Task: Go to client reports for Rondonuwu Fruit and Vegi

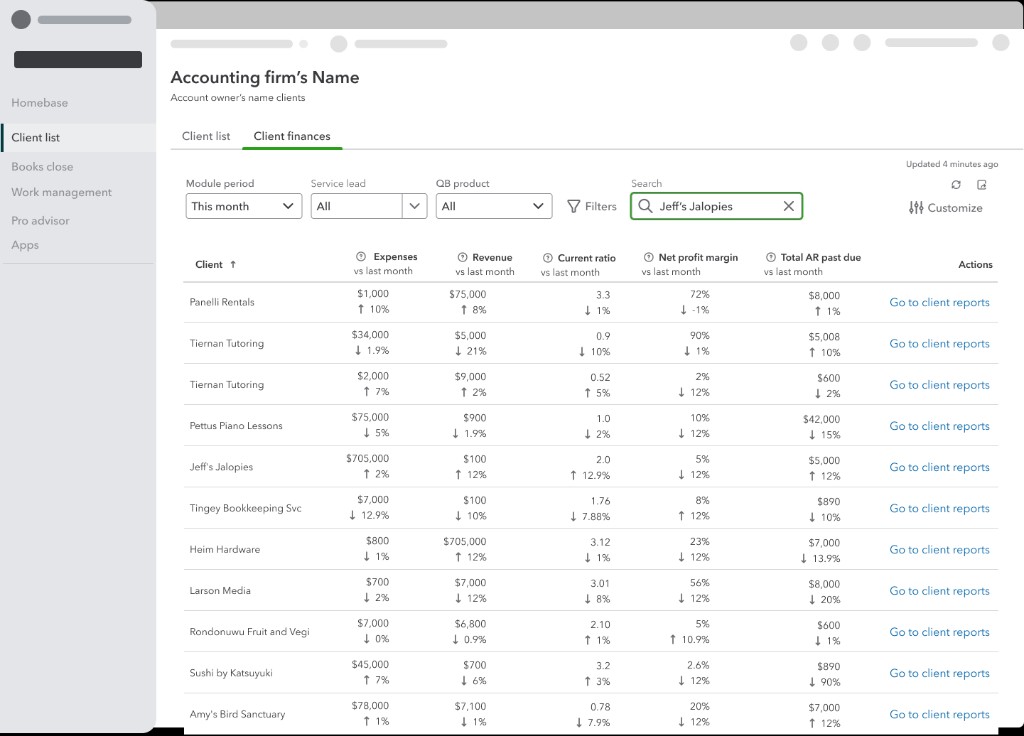Action: click(939, 632)
